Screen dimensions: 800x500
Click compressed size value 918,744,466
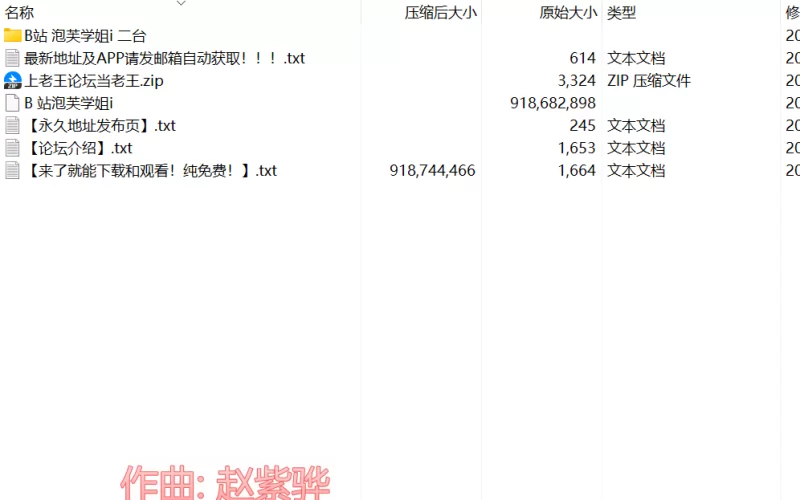click(433, 170)
